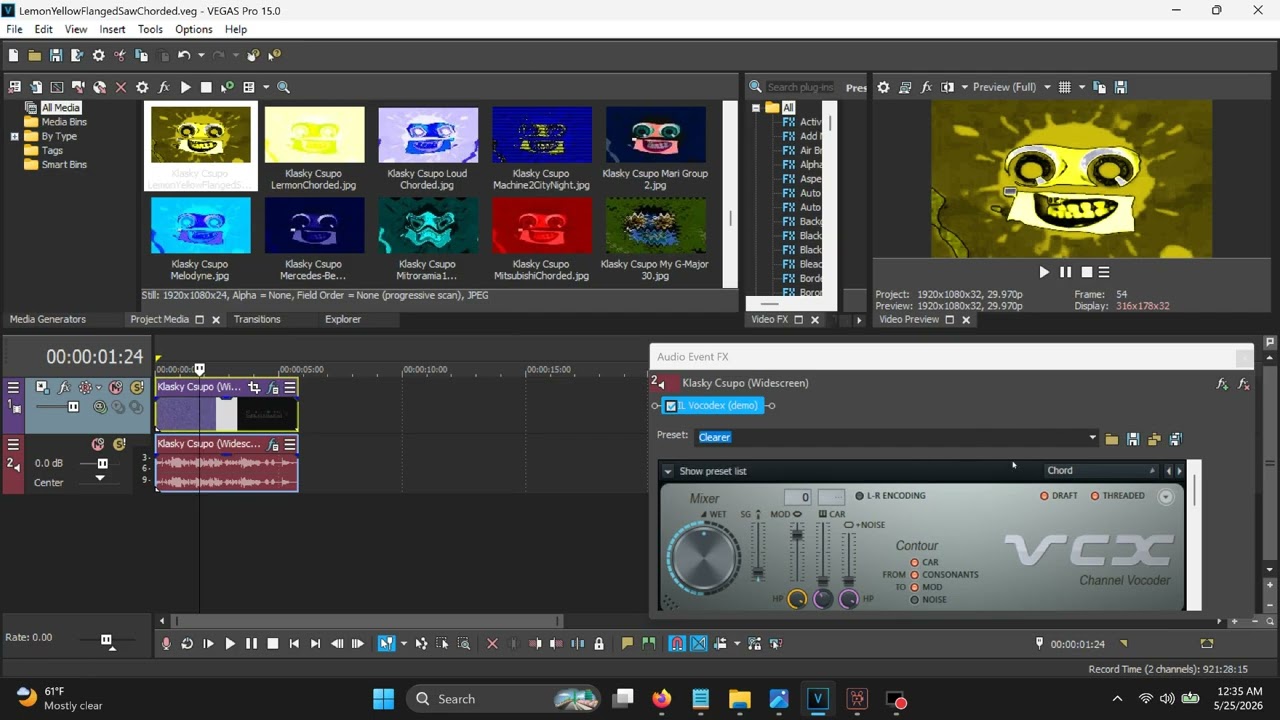Expand the Show preset list arrow
Viewport: 1280px width, 720px height.
point(668,471)
